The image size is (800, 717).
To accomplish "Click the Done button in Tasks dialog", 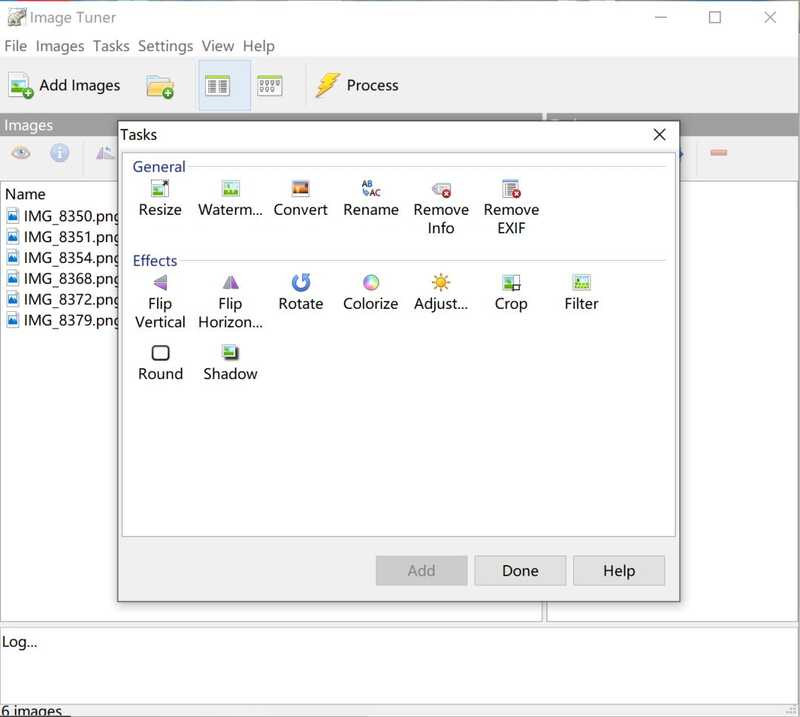I will tap(520, 571).
